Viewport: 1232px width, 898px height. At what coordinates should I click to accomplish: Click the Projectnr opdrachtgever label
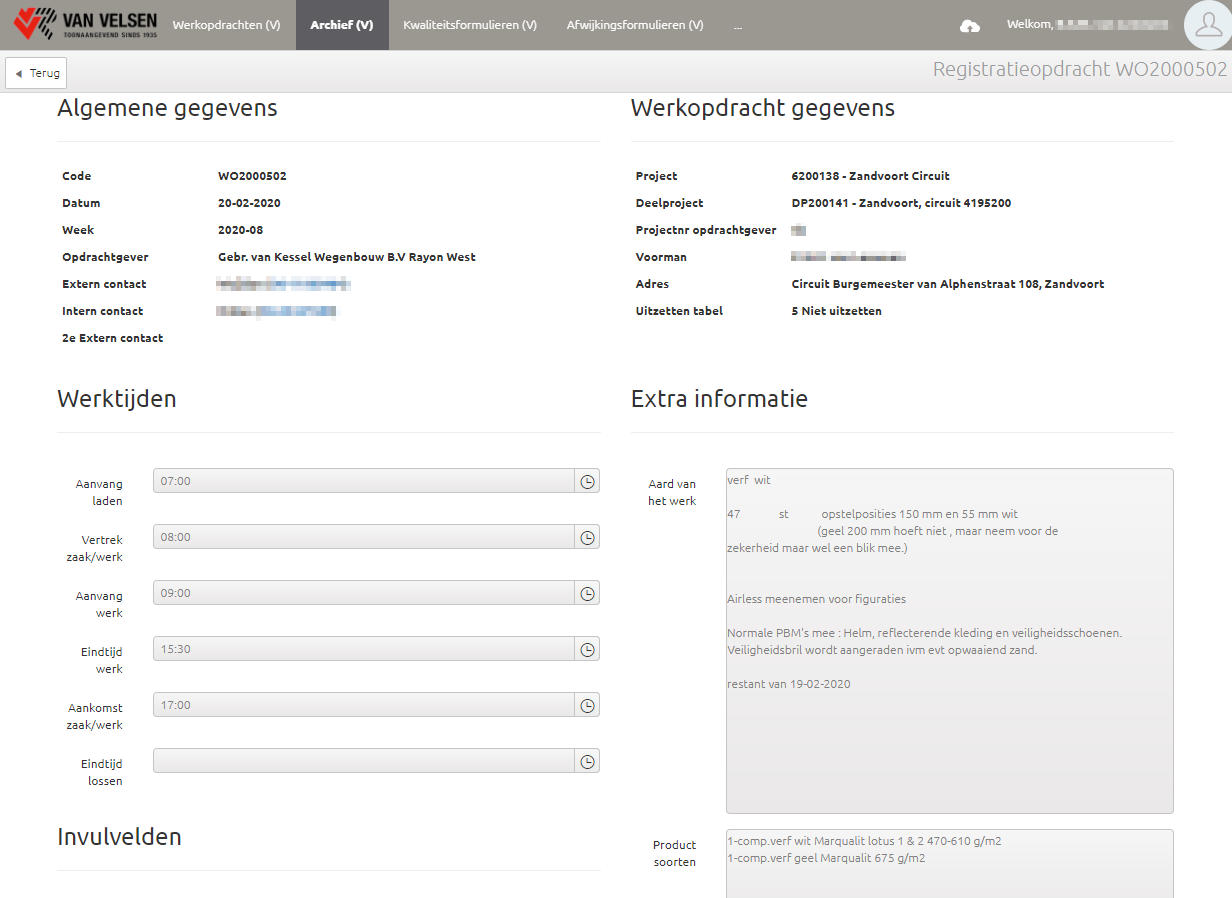pos(706,230)
